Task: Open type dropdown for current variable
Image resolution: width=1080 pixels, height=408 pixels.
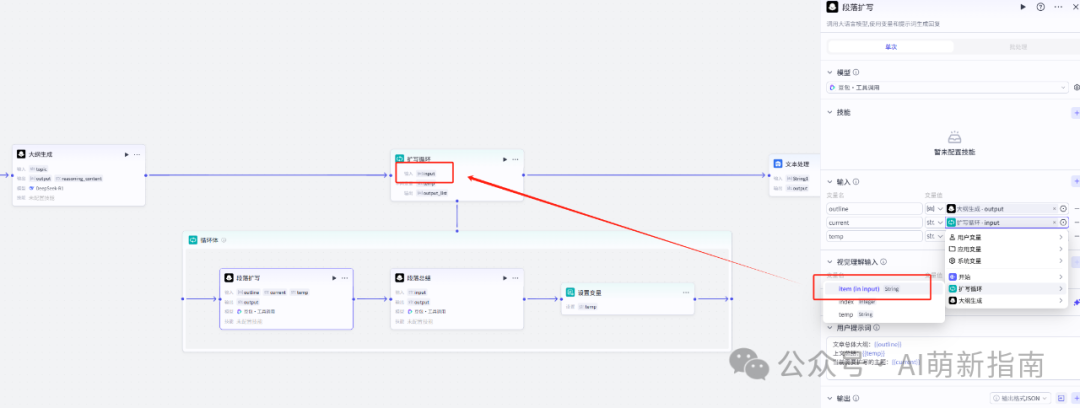Action: tap(934, 223)
